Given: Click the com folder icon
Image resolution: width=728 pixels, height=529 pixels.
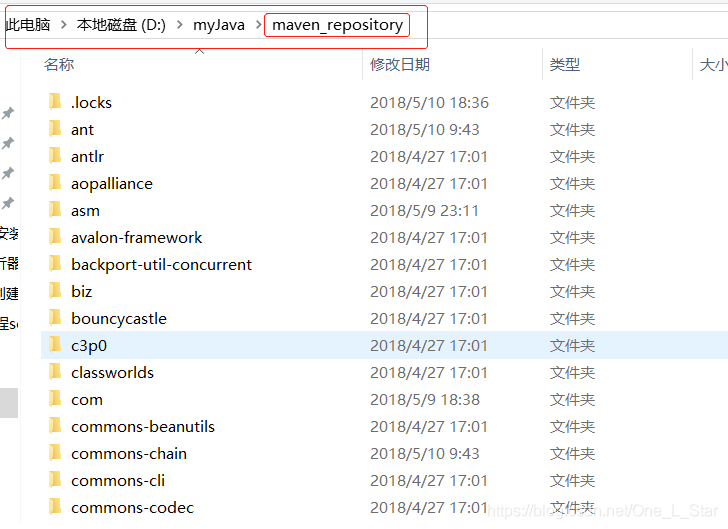Looking at the screenshot, I should coord(55,398).
